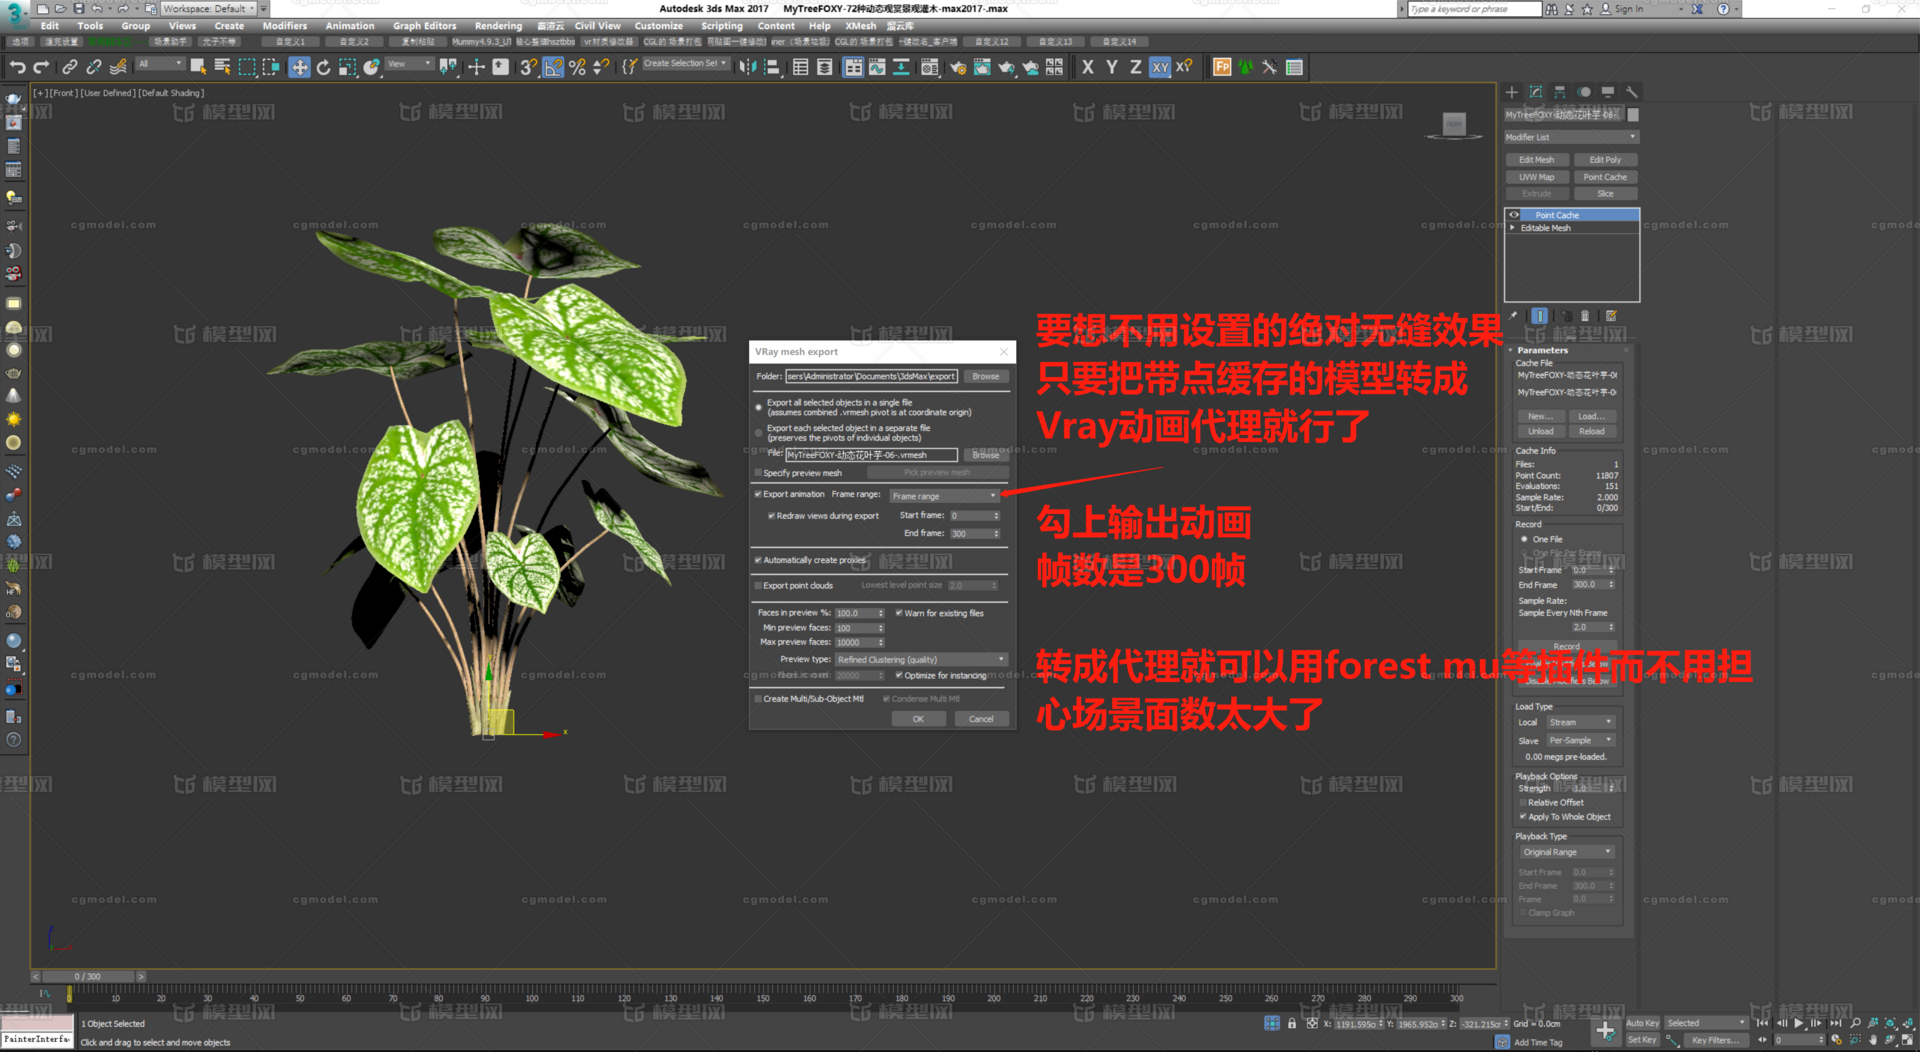
Task: Click the orange FP plugin icon
Action: (x=1222, y=67)
